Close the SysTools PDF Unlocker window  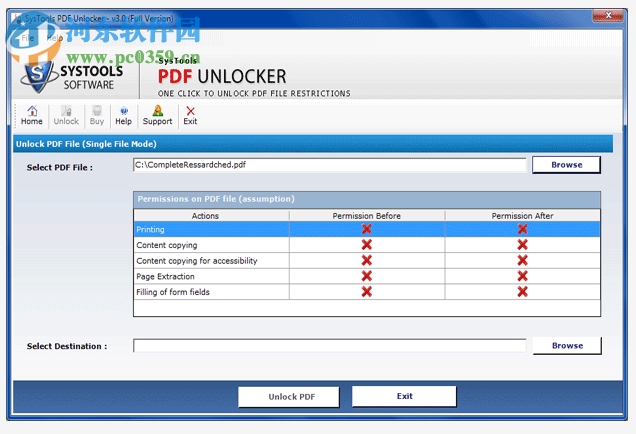pos(608,16)
